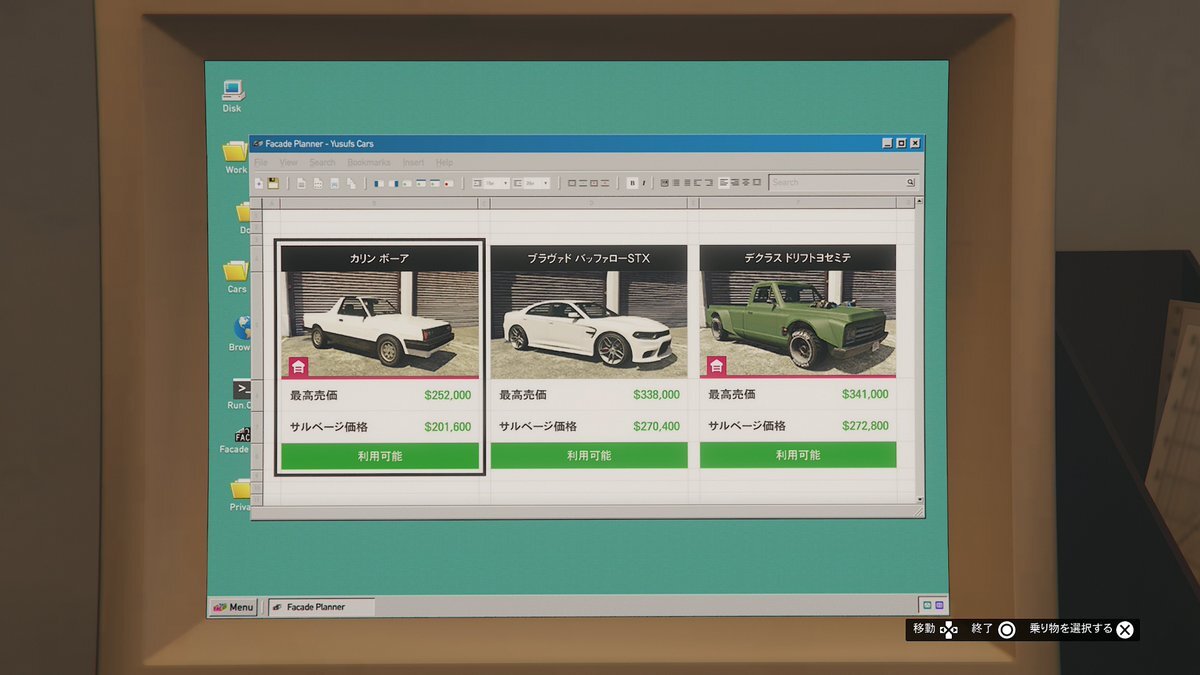Open the Help menu

point(444,162)
